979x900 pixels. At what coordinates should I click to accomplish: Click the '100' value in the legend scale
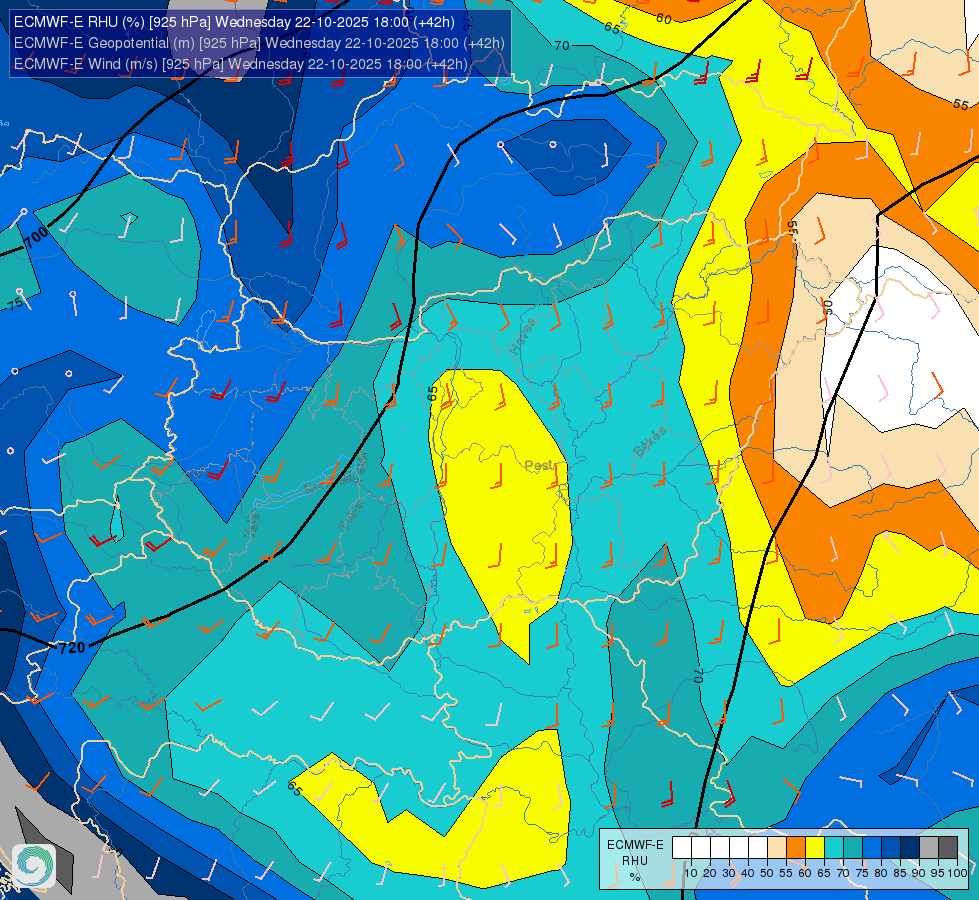click(957, 873)
